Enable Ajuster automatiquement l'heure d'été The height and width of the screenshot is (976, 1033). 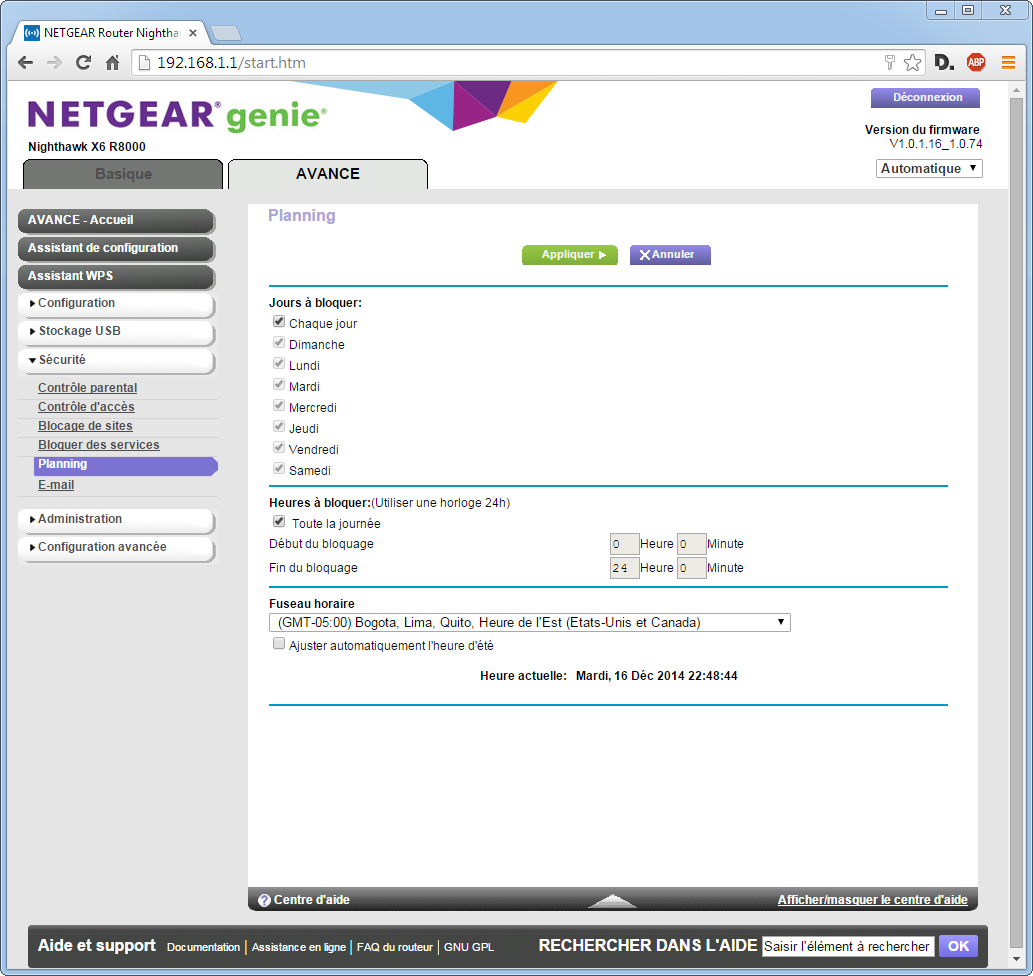click(x=279, y=645)
